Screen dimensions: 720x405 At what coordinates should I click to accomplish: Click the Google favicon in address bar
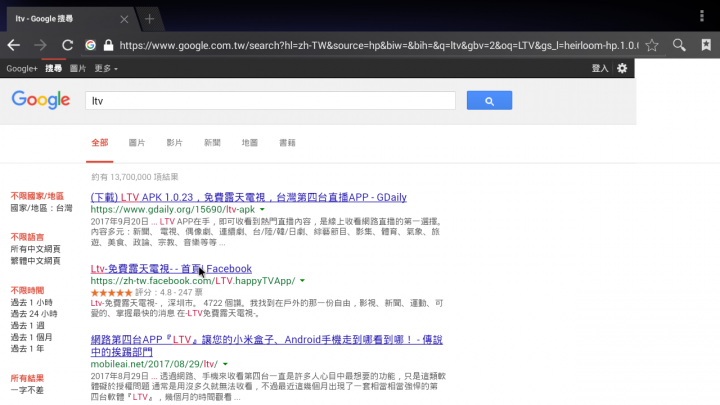pyautogui.click(x=90, y=45)
